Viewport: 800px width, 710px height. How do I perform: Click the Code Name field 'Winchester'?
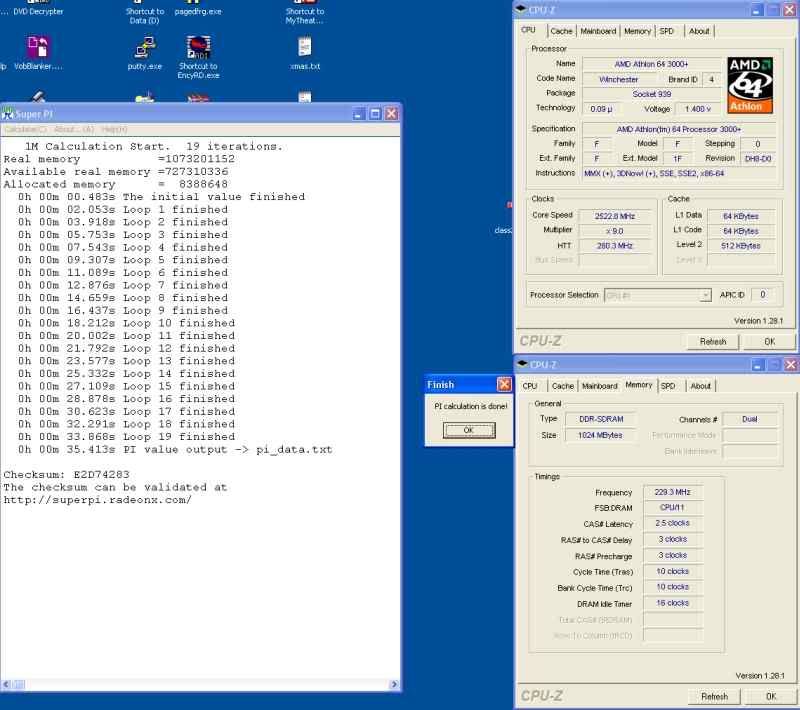click(x=618, y=80)
